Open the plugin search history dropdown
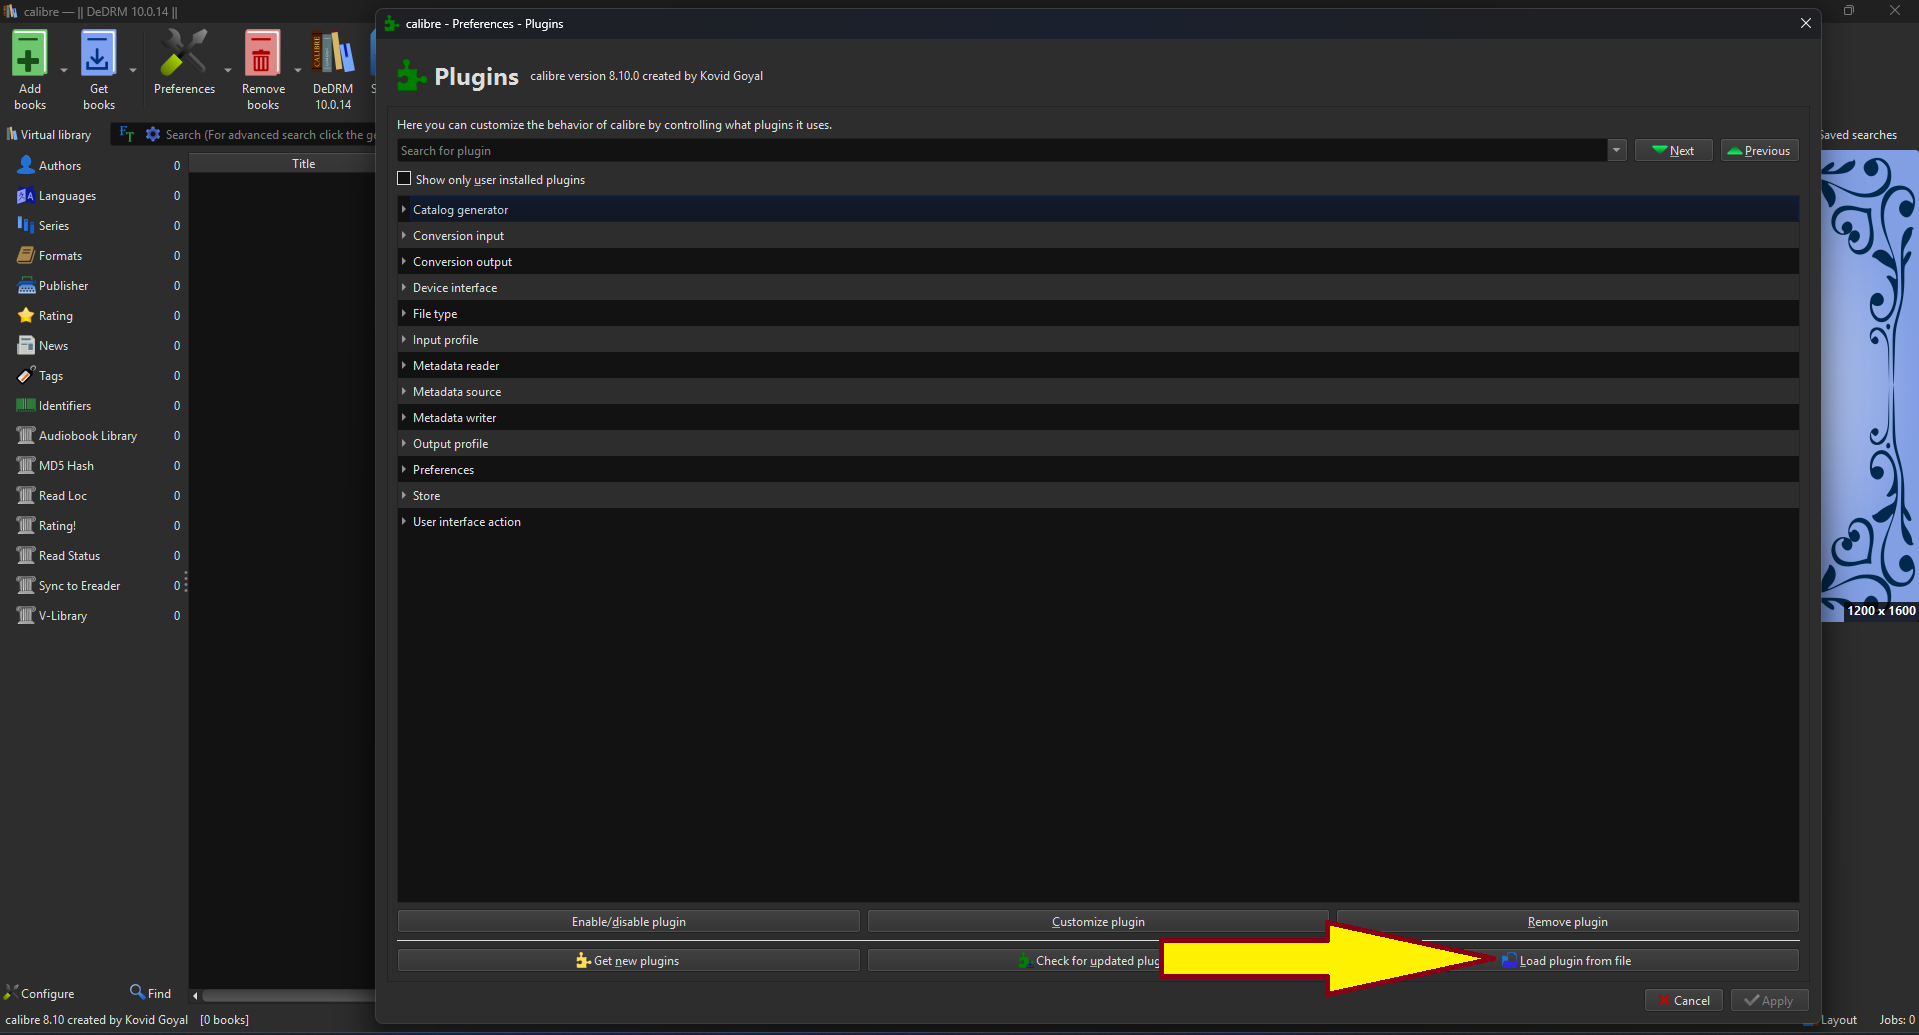The image size is (1919, 1035). click(x=1616, y=151)
